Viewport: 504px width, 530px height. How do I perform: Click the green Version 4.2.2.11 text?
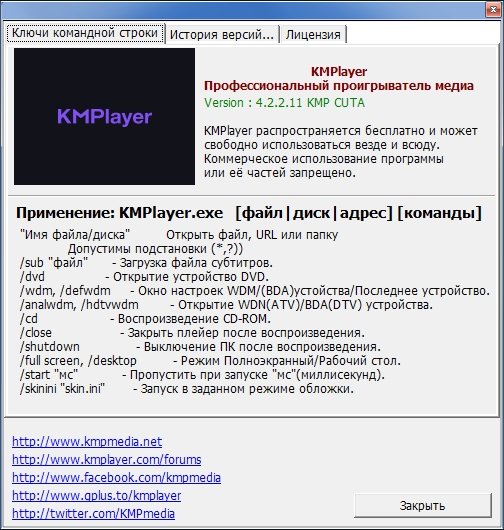[x=284, y=103]
